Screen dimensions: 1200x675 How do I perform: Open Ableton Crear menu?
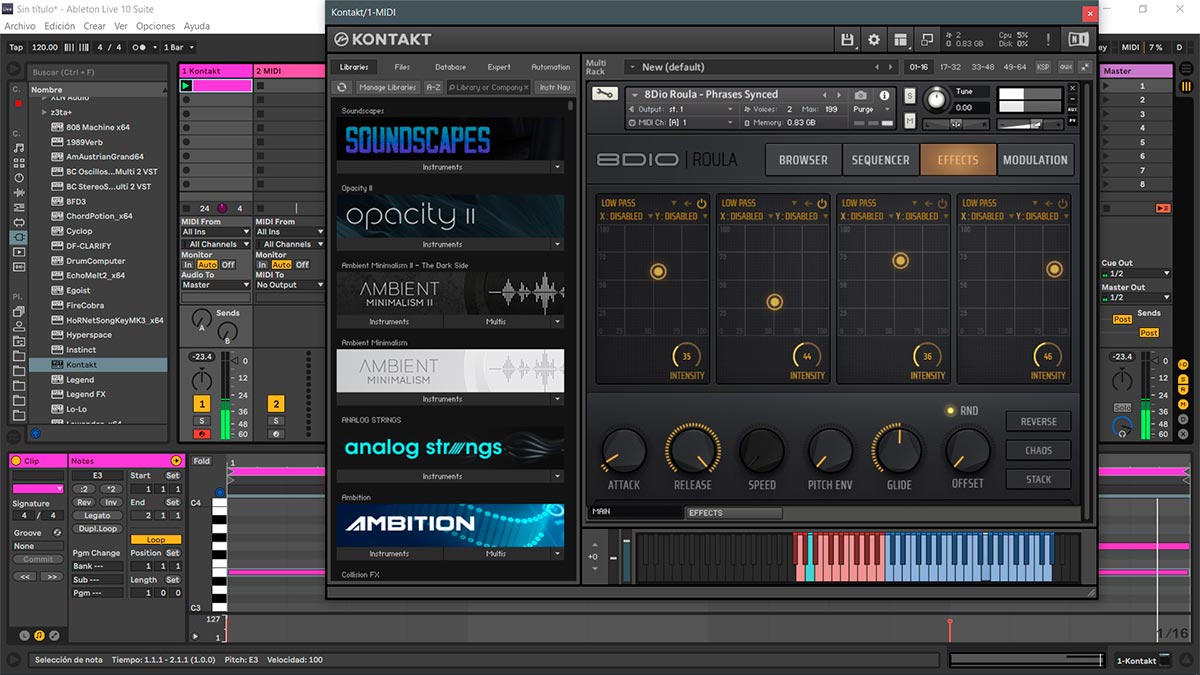pyautogui.click(x=95, y=26)
